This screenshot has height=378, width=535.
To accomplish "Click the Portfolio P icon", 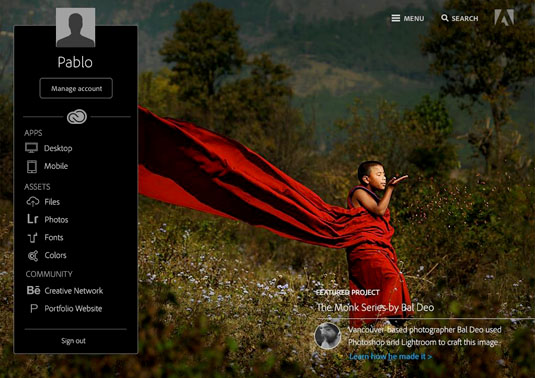I will point(34,308).
